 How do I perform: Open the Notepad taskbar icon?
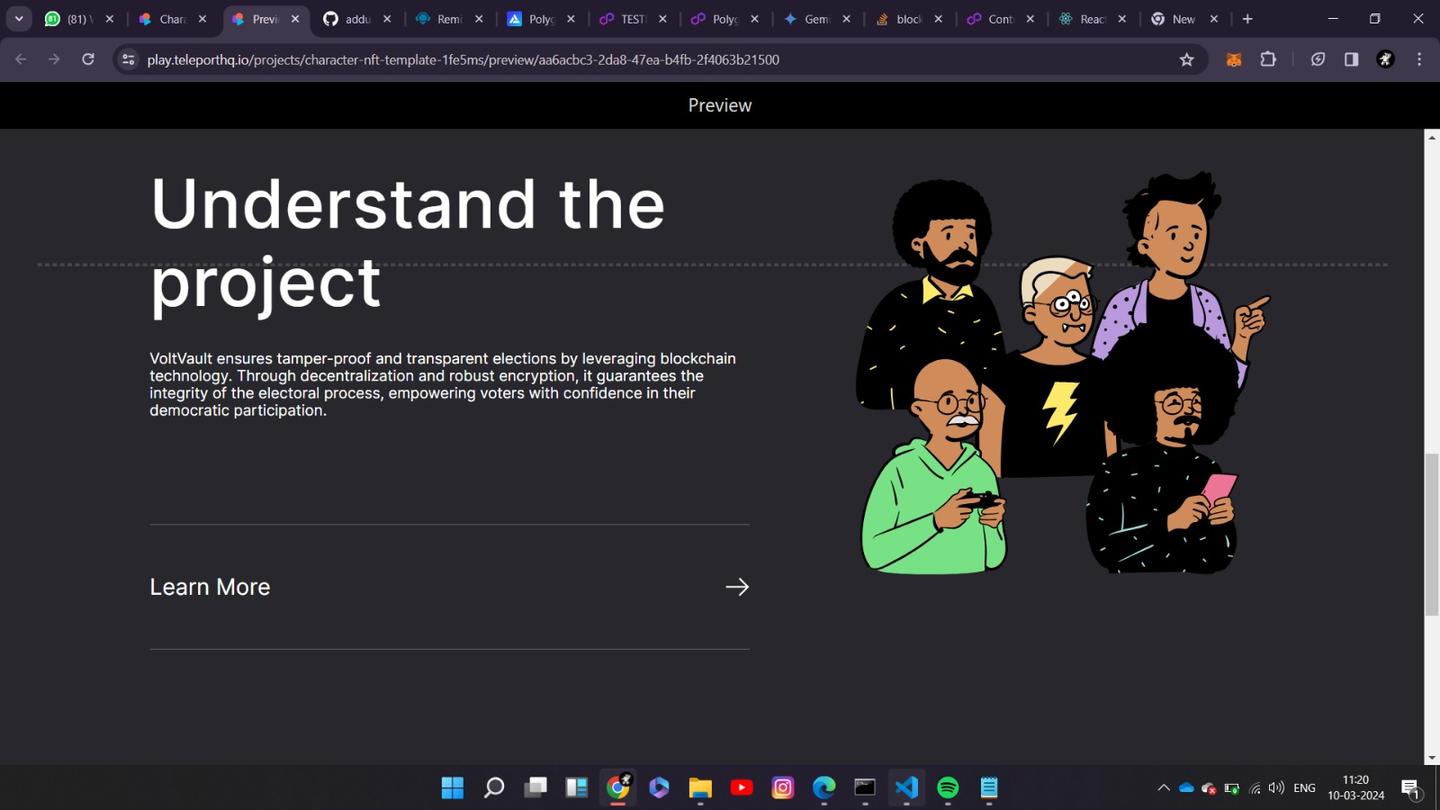(x=989, y=788)
